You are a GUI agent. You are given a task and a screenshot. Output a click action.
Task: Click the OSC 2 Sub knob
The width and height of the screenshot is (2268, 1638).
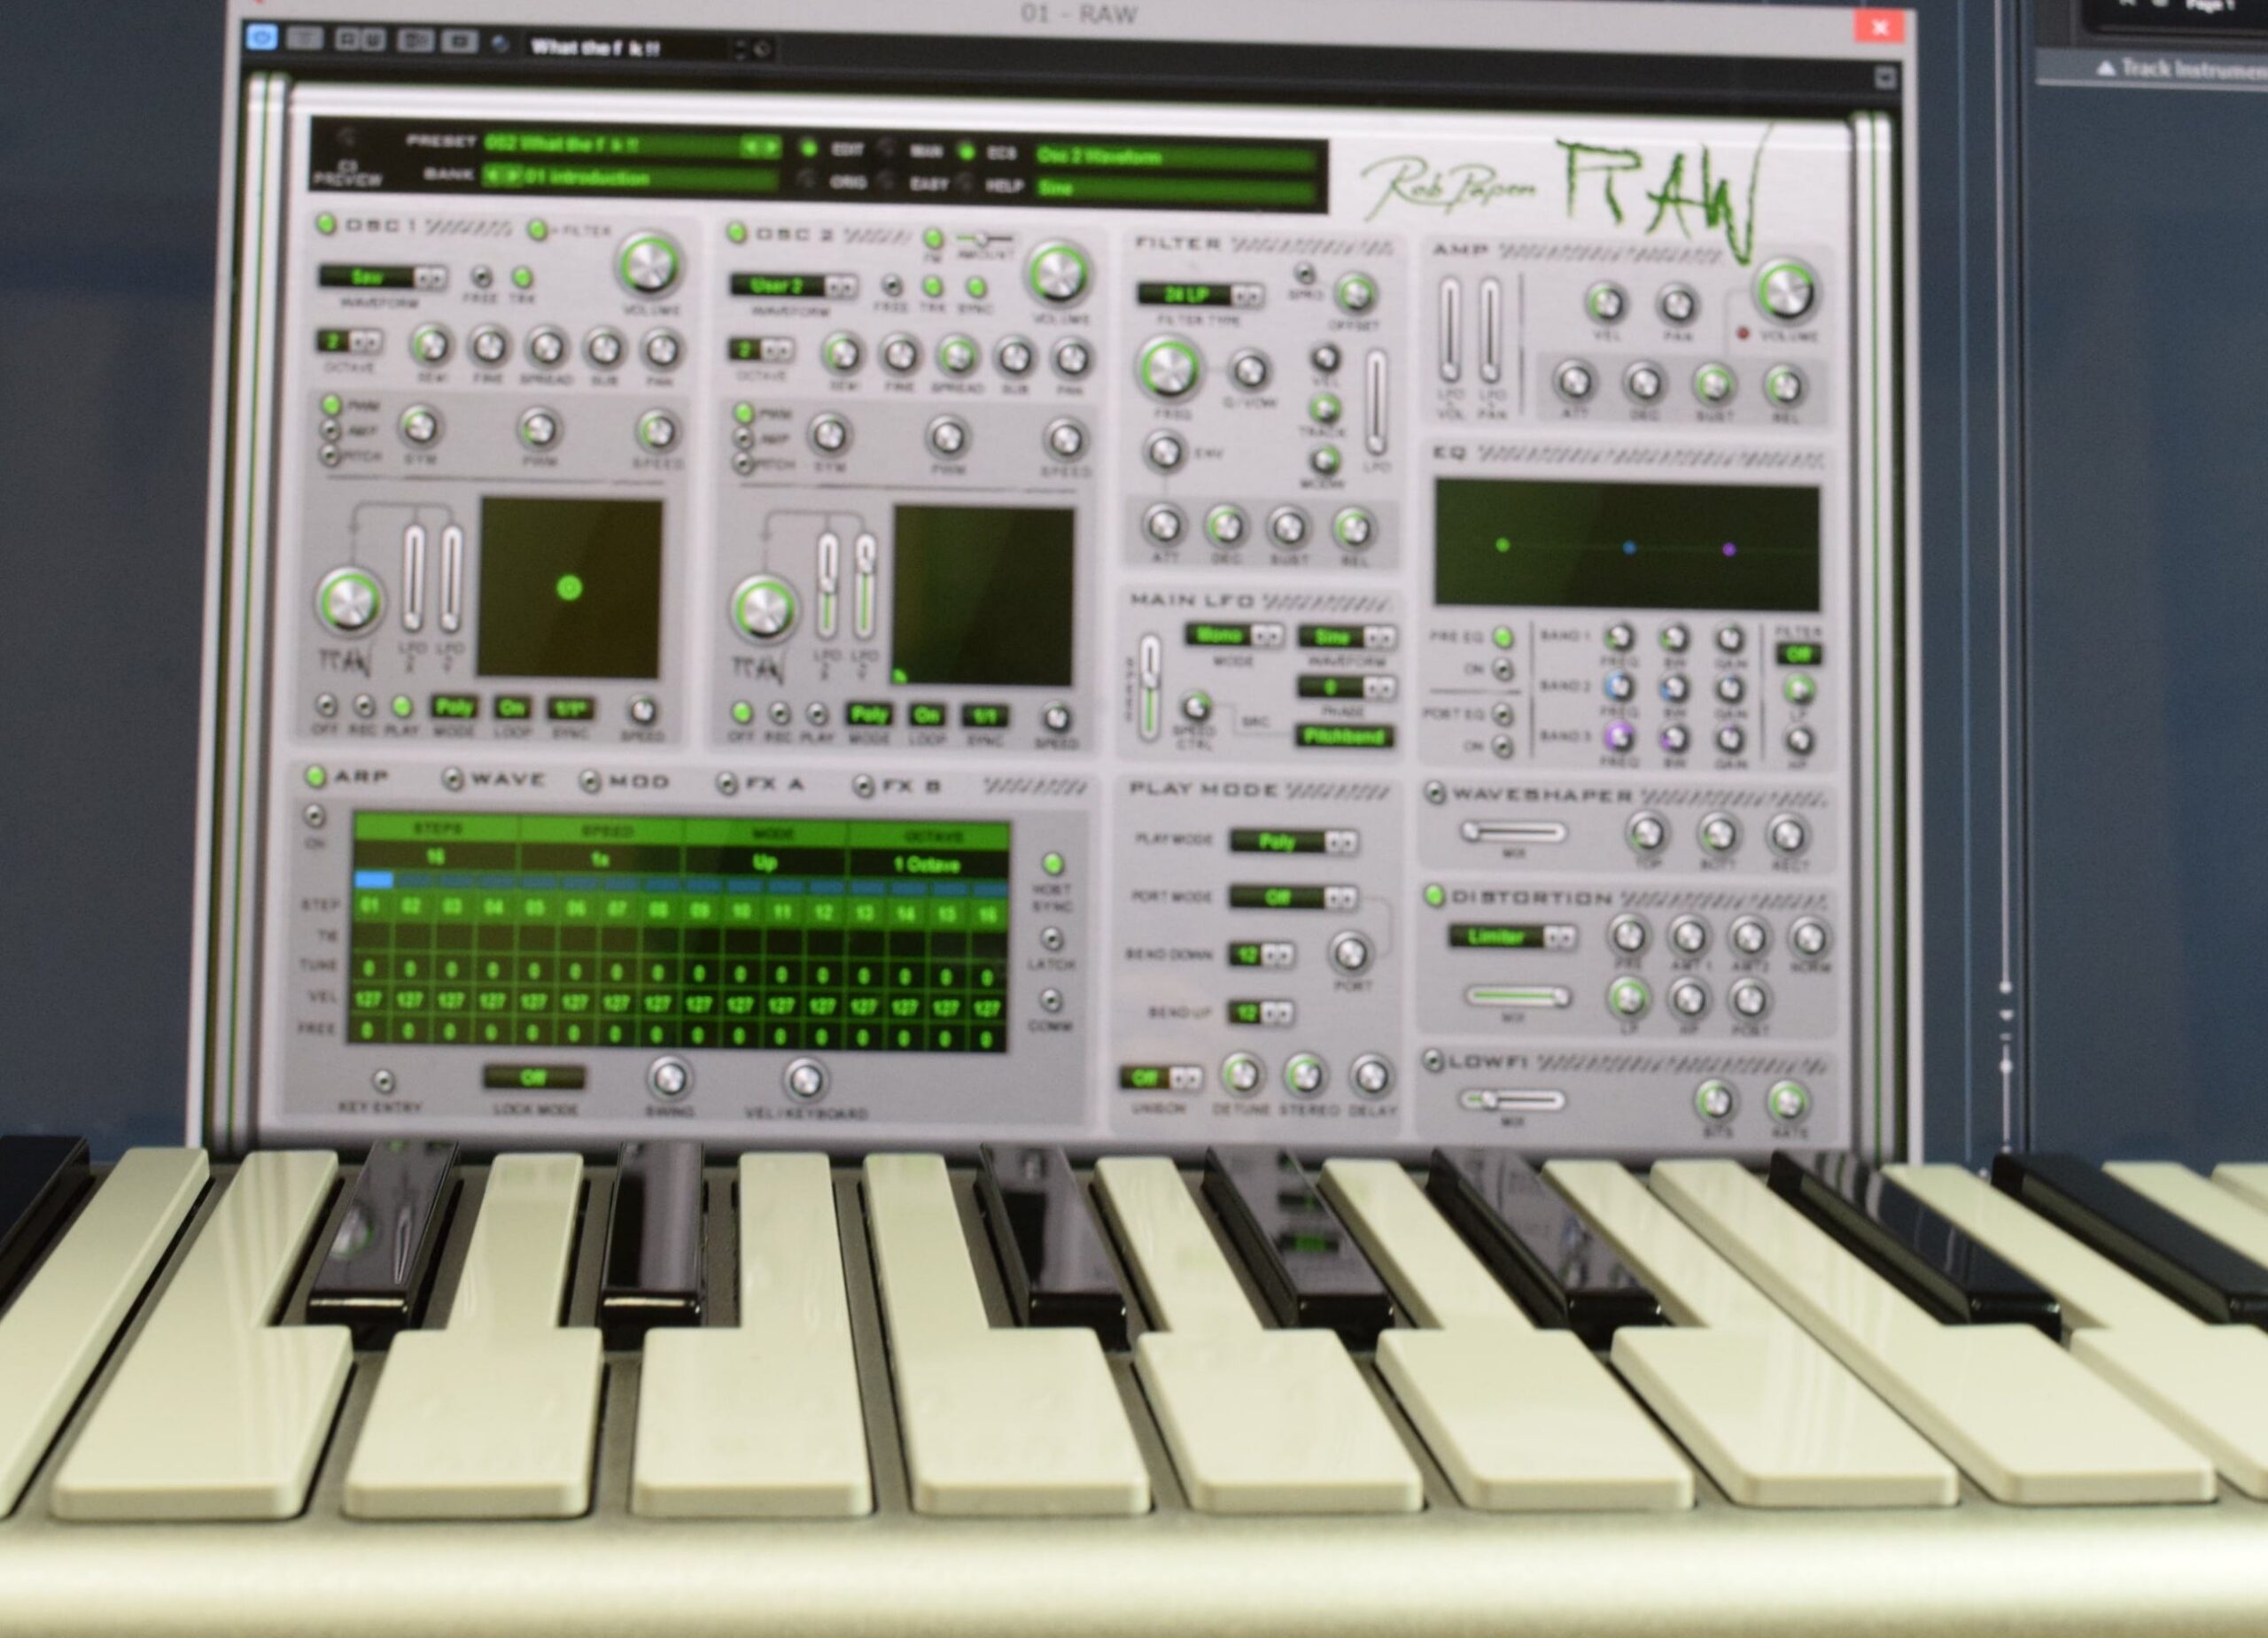[x=1014, y=356]
